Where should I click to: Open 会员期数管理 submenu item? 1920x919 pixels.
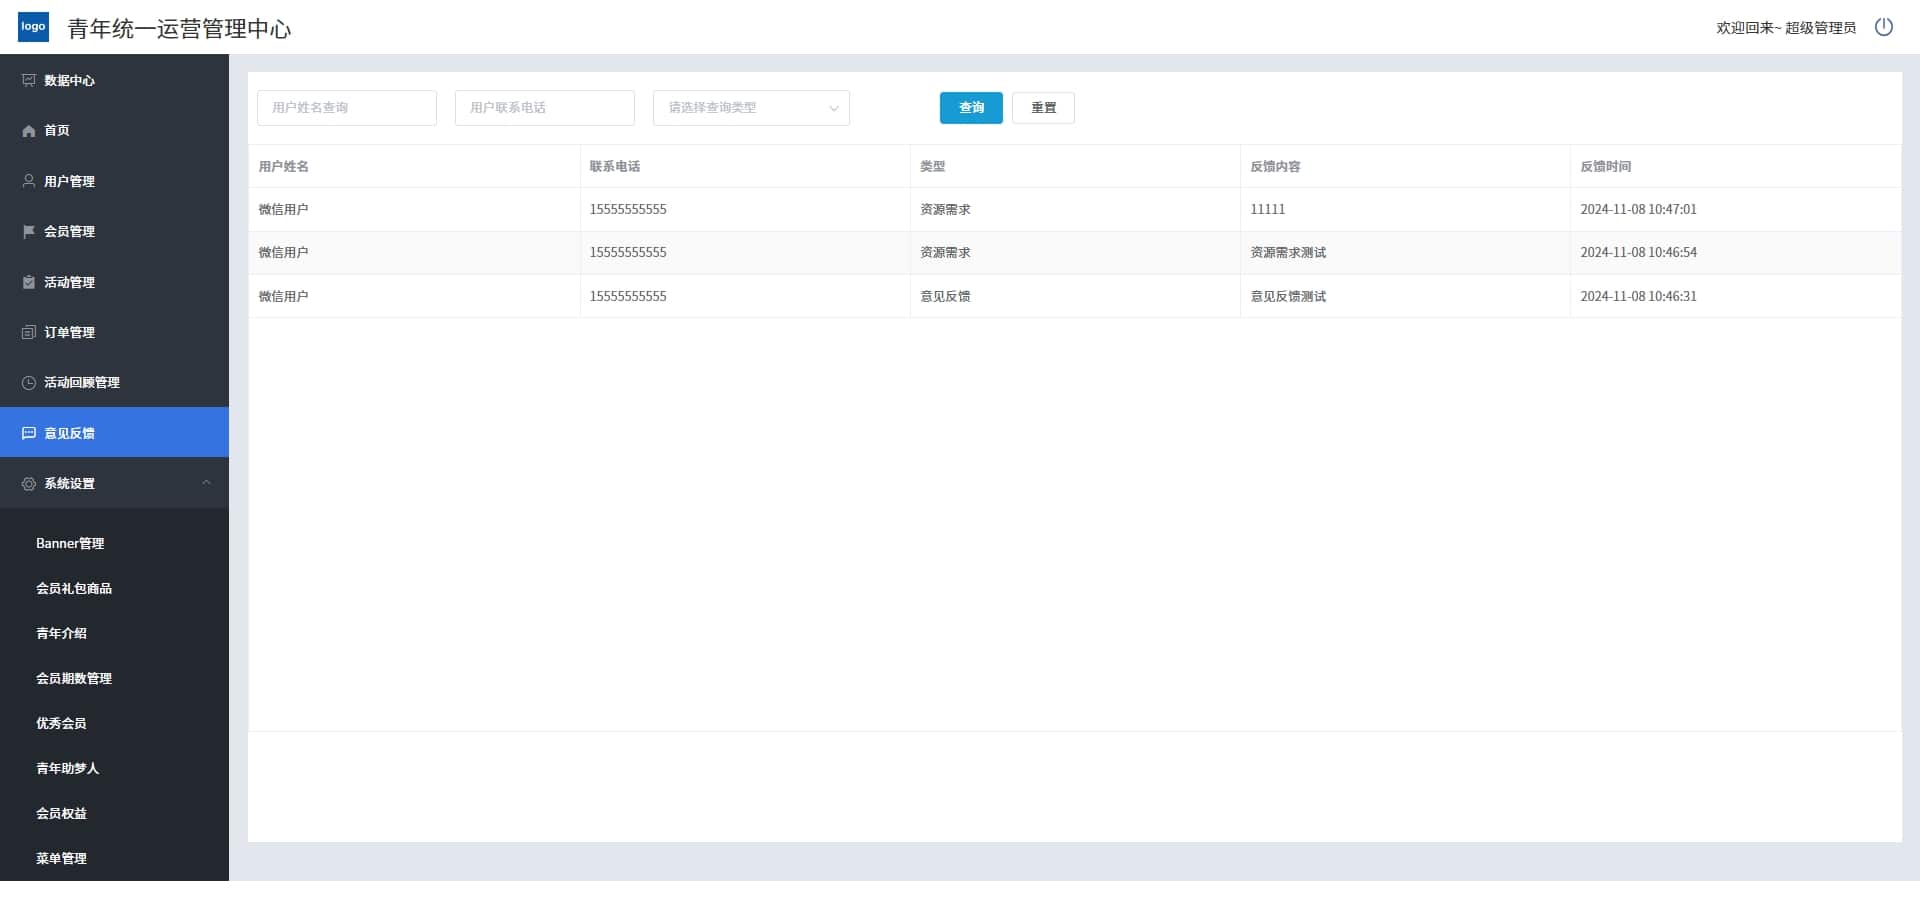pos(114,678)
